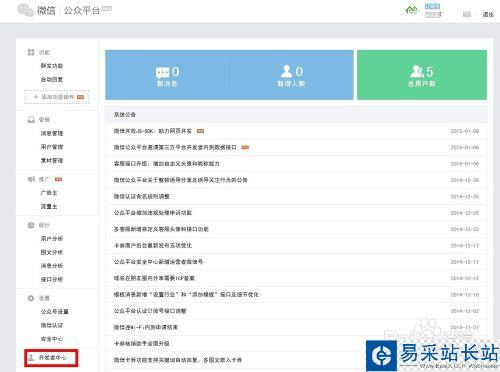The height and width of the screenshot is (372, 500).
Task: Open the 违规处理申诉功能 announcement
Action: pyautogui.click(x=153, y=213)
